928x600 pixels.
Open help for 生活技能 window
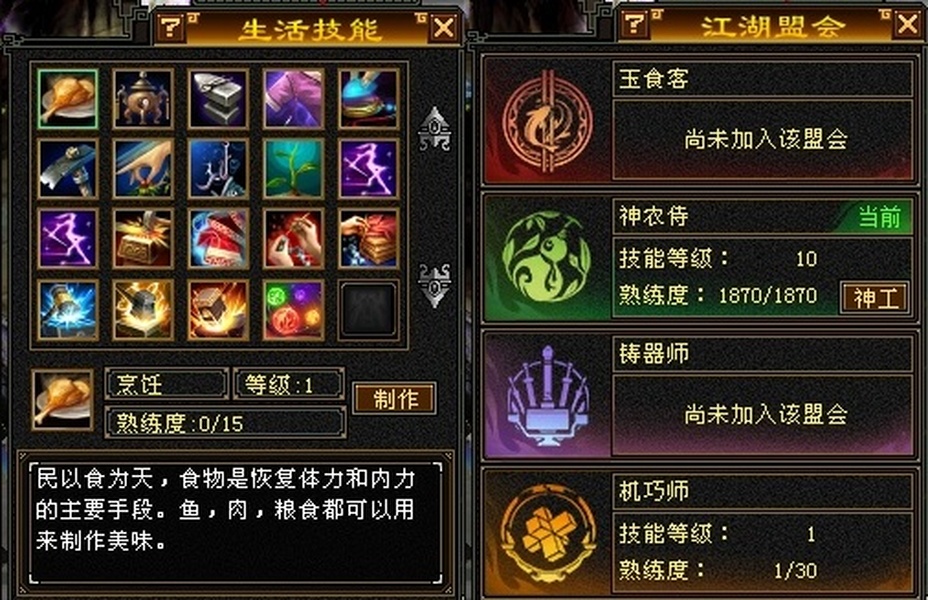click(x=170, y=28)
